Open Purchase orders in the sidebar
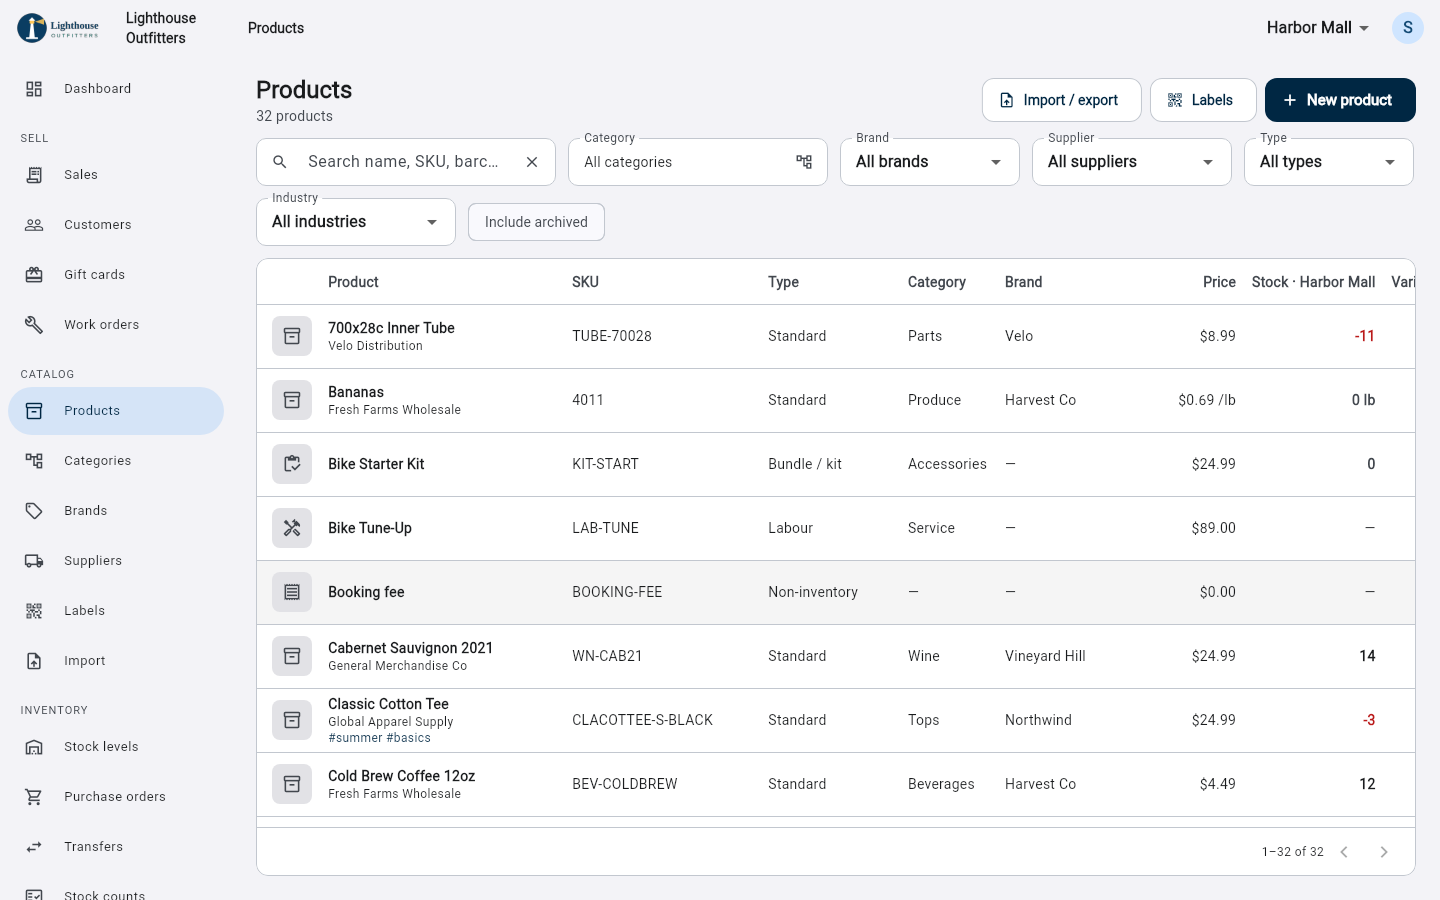 coord(116,797)
